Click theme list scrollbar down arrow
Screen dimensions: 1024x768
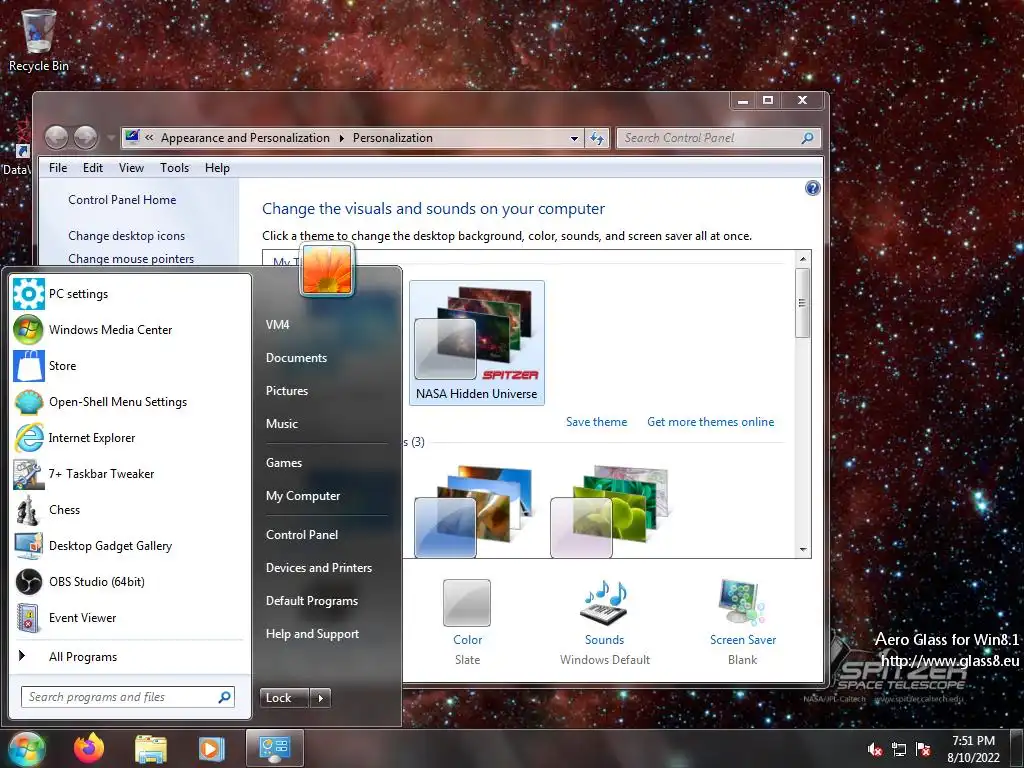point(803,550)
